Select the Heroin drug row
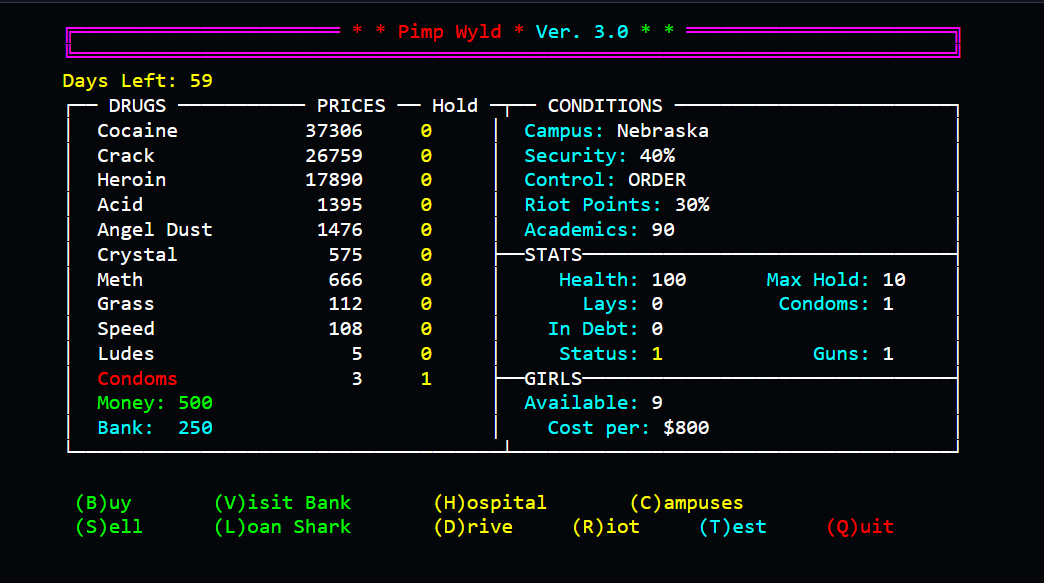This screenshot has width=1044, height=583. click(x=264, y=180)
